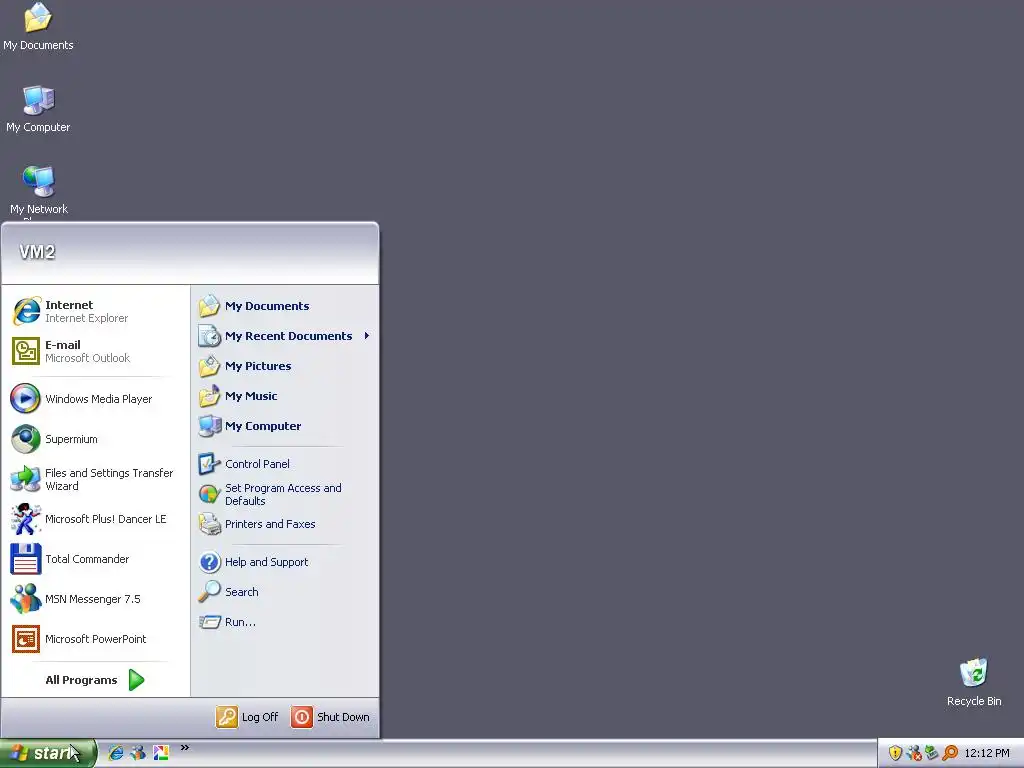
Task: Open My Documents in the Start menu
Action: (x=285, y=306)
